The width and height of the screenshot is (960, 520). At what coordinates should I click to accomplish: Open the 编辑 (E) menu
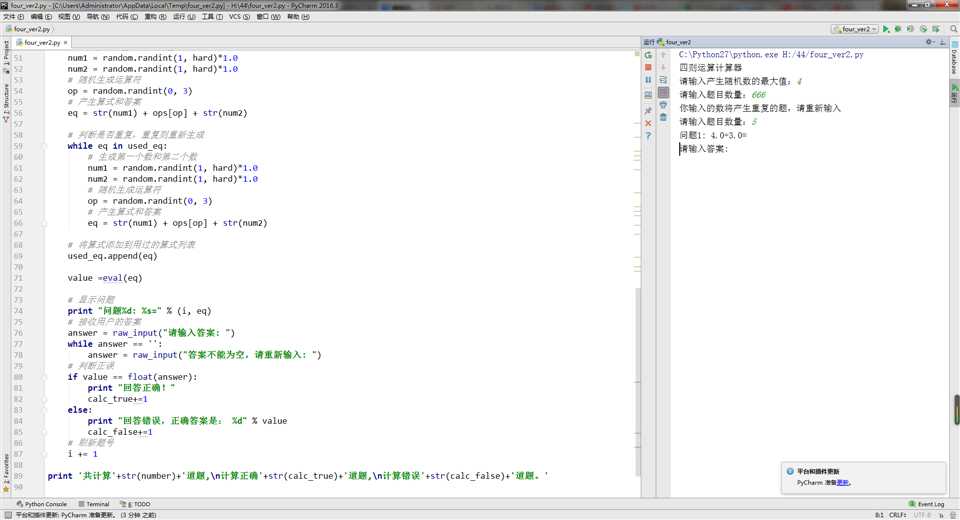[x=41, y=17]
